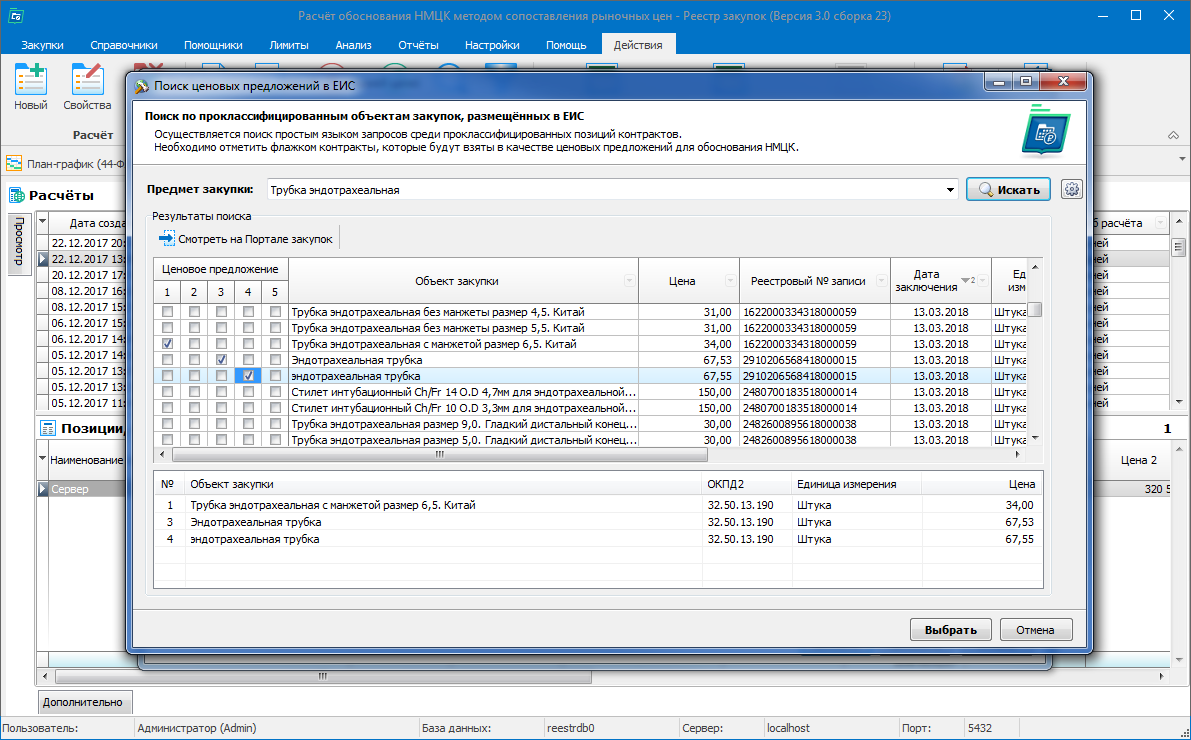Click scroll-down arrow of search results grid
The width and height of the screenshot is (1191, 740).
(1035, 438)
